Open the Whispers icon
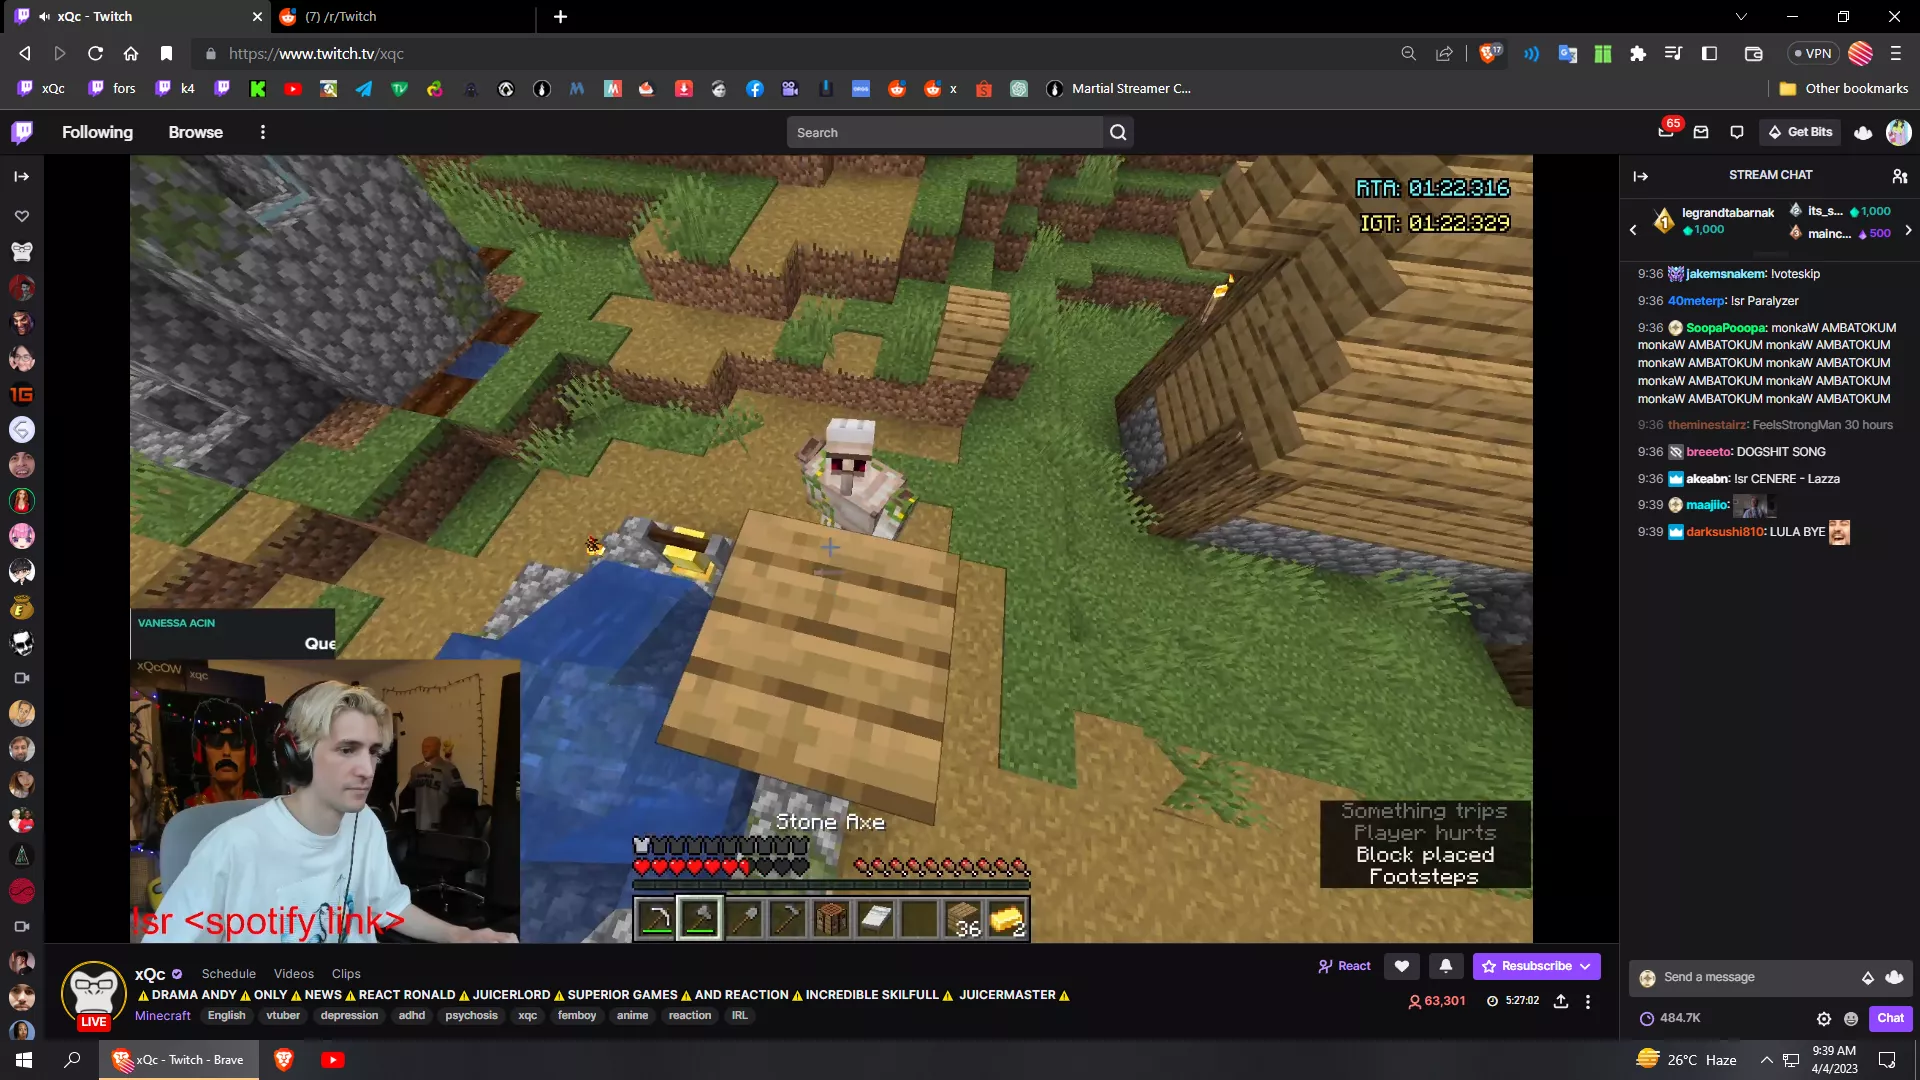 point(1737,132)
